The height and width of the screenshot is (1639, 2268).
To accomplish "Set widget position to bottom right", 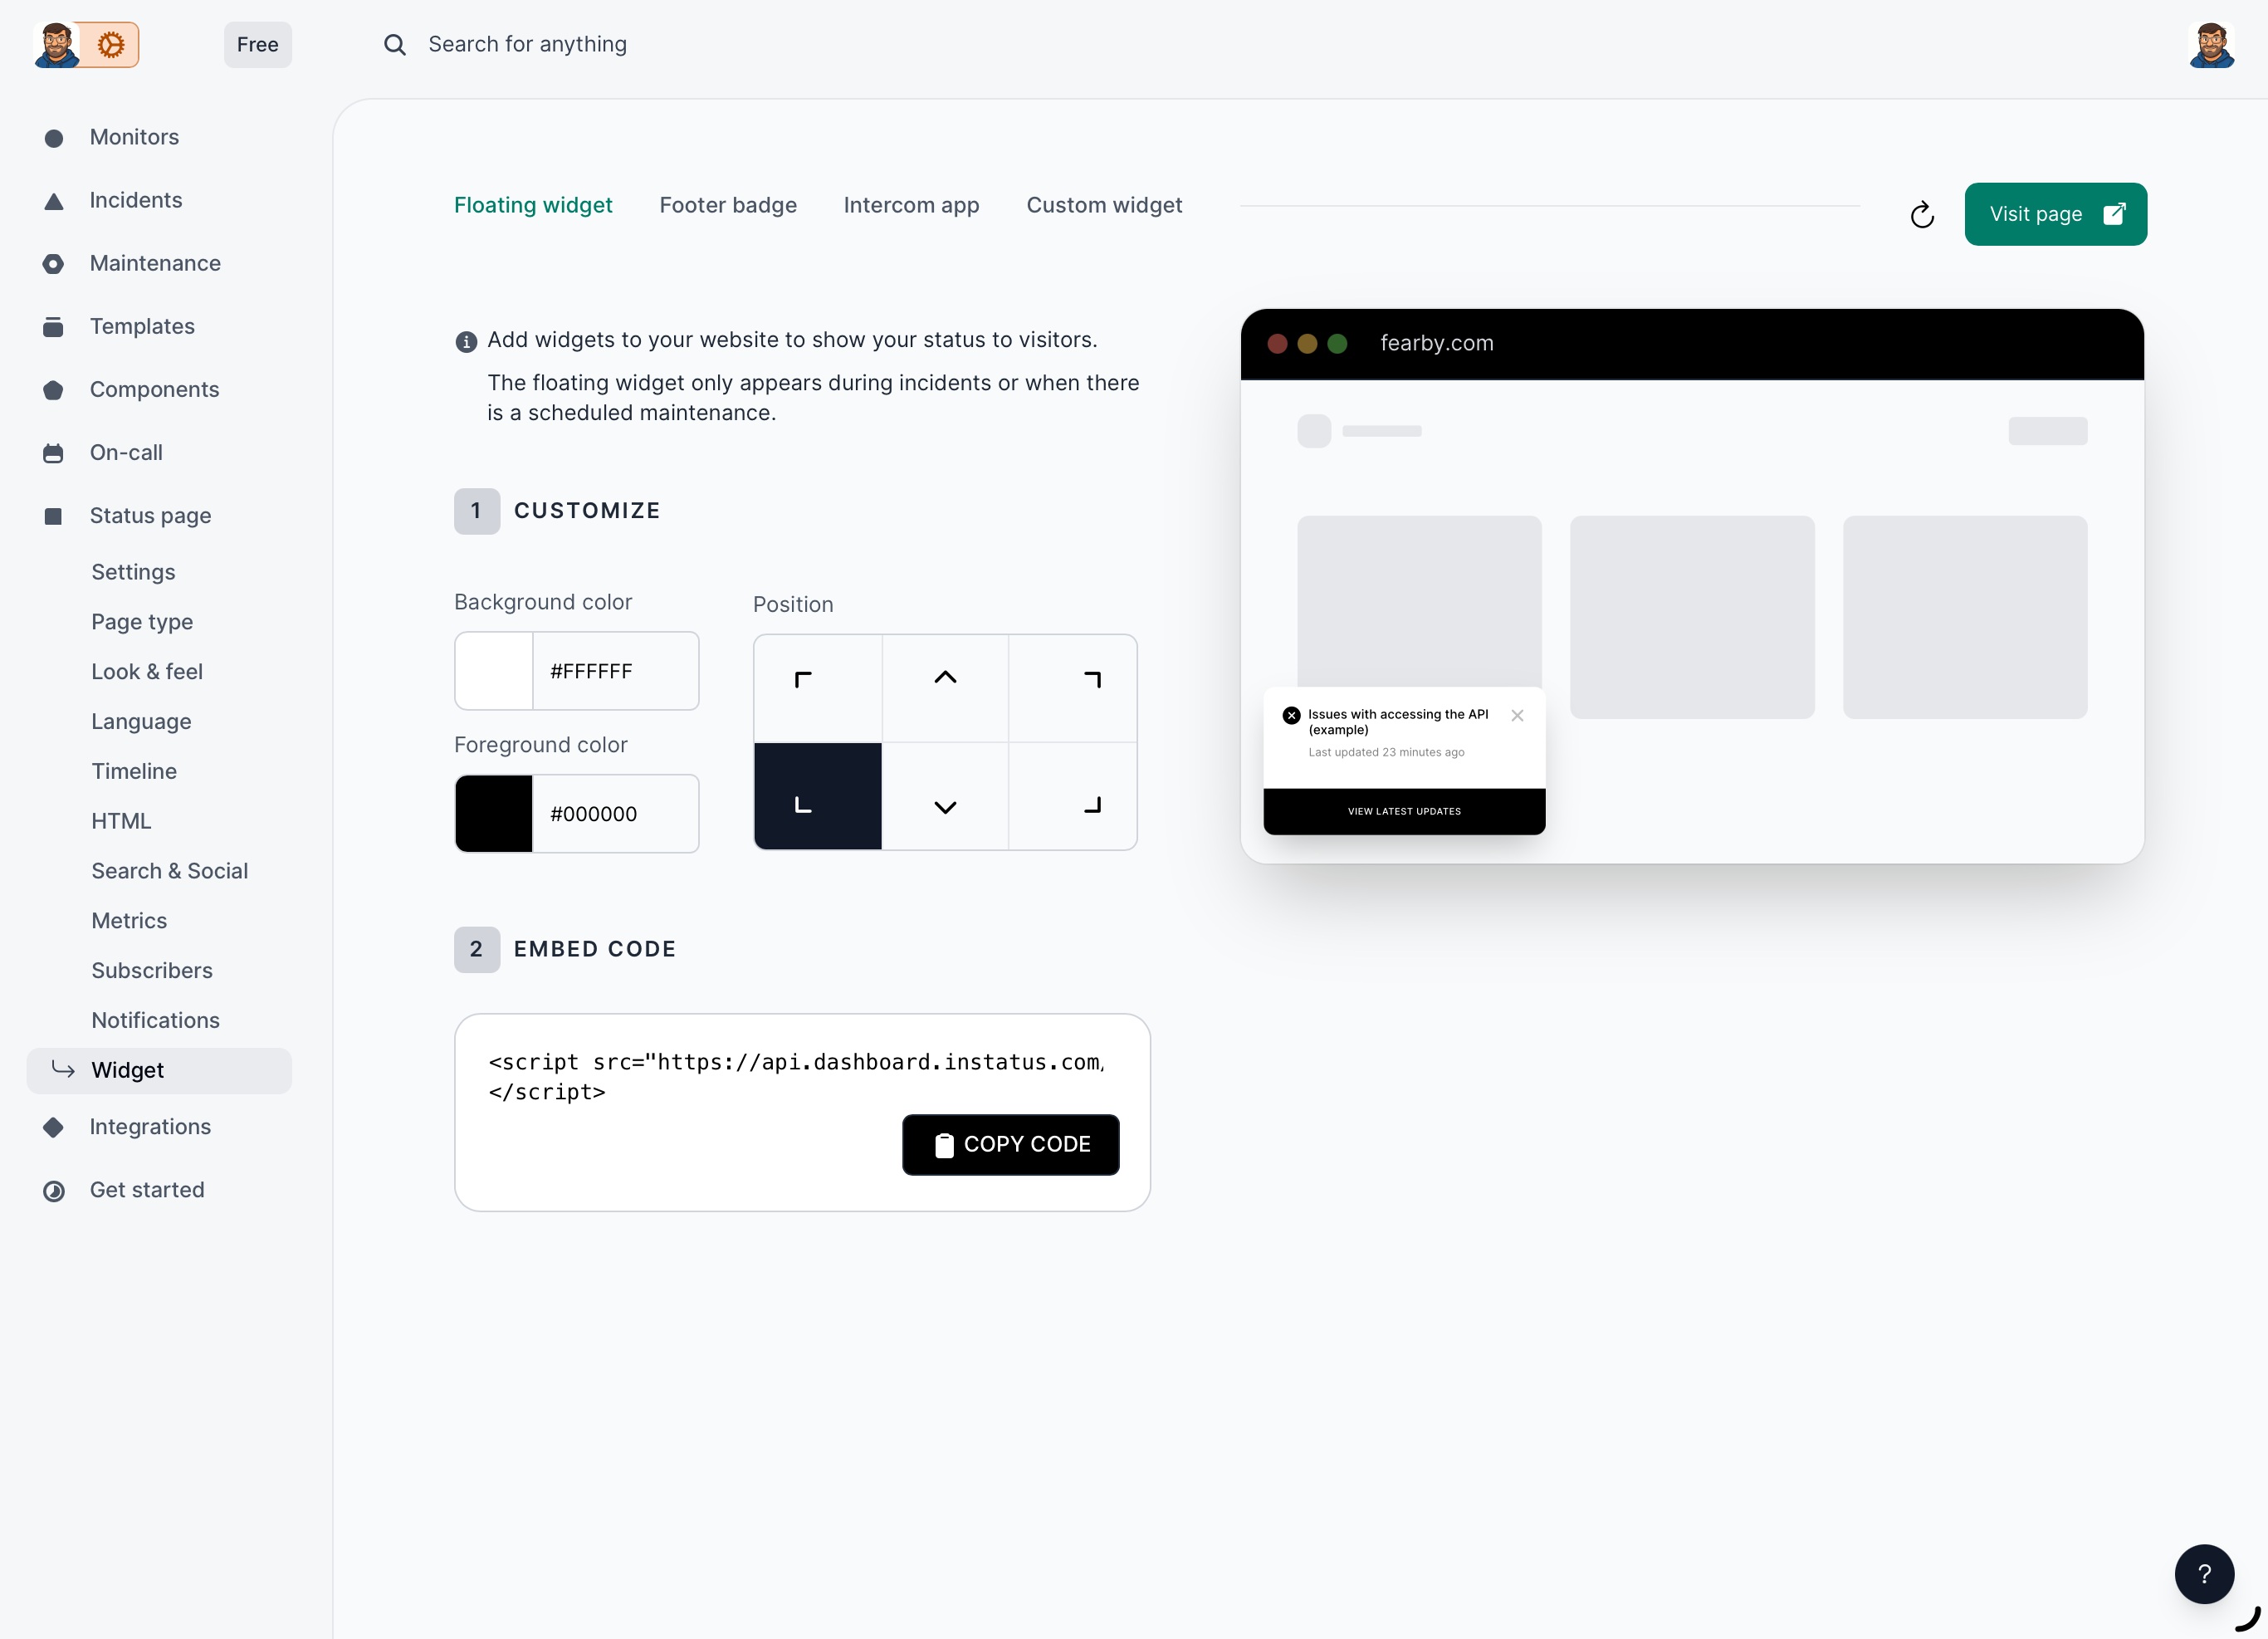I will tap(1072, 796).
